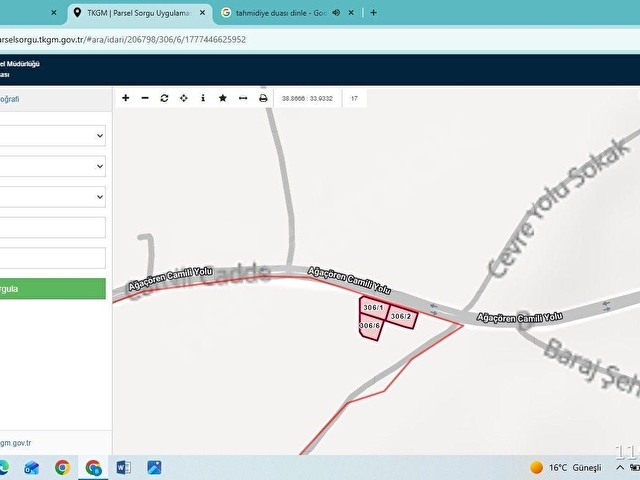Viewport: 640px width, 480px height.
Task: Select the distance measure ruler tool
Action: 243,98
